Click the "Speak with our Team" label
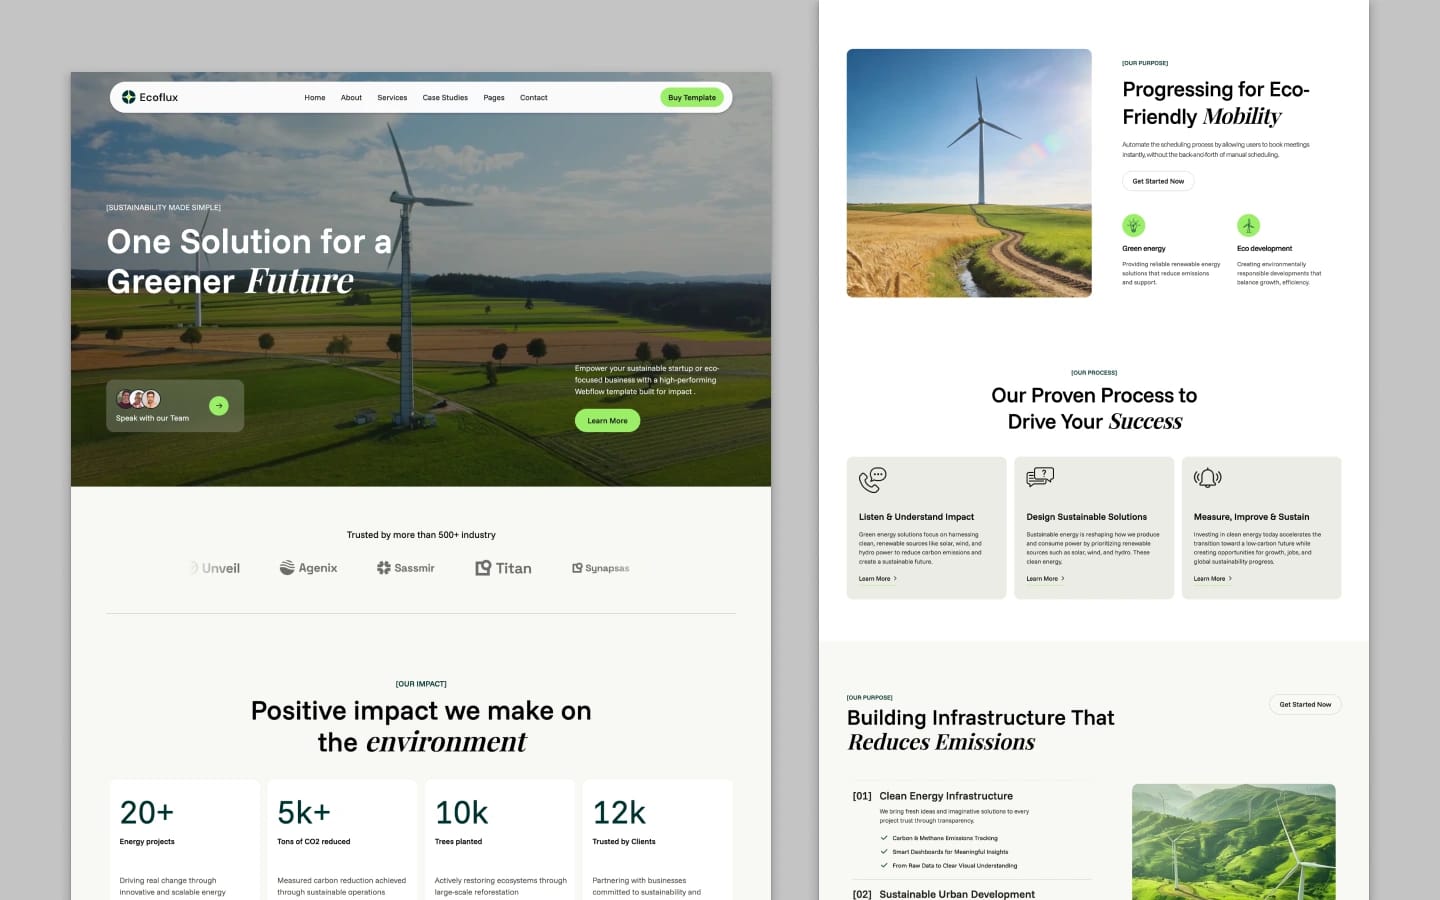The height and width of the screenshot is (900, 1440). tap(152, 419)
